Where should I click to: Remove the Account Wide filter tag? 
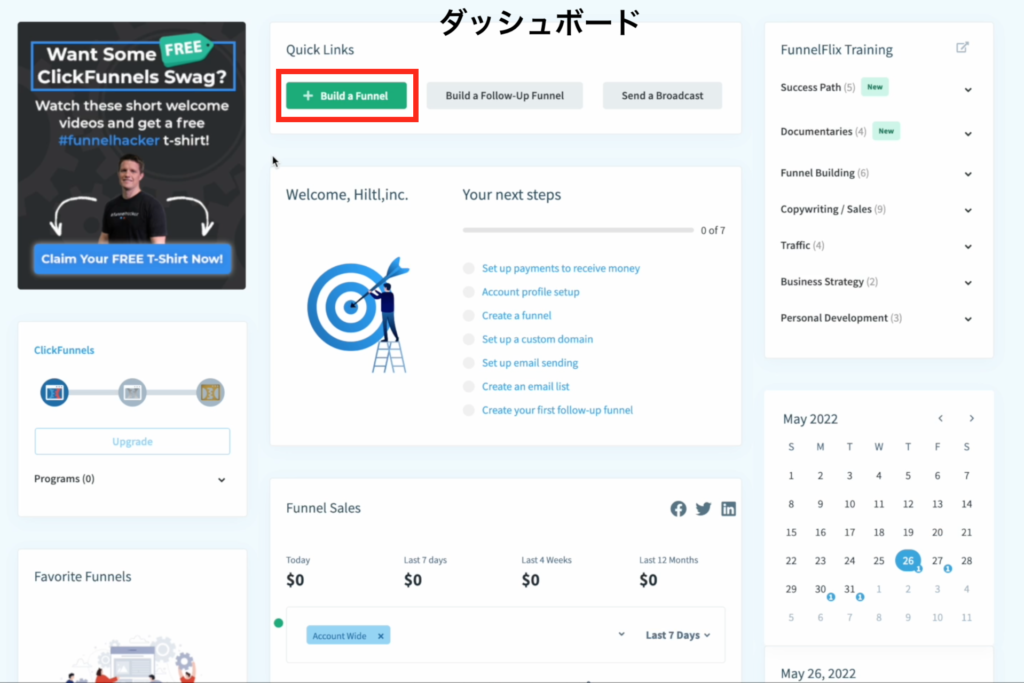coord(381,636)
